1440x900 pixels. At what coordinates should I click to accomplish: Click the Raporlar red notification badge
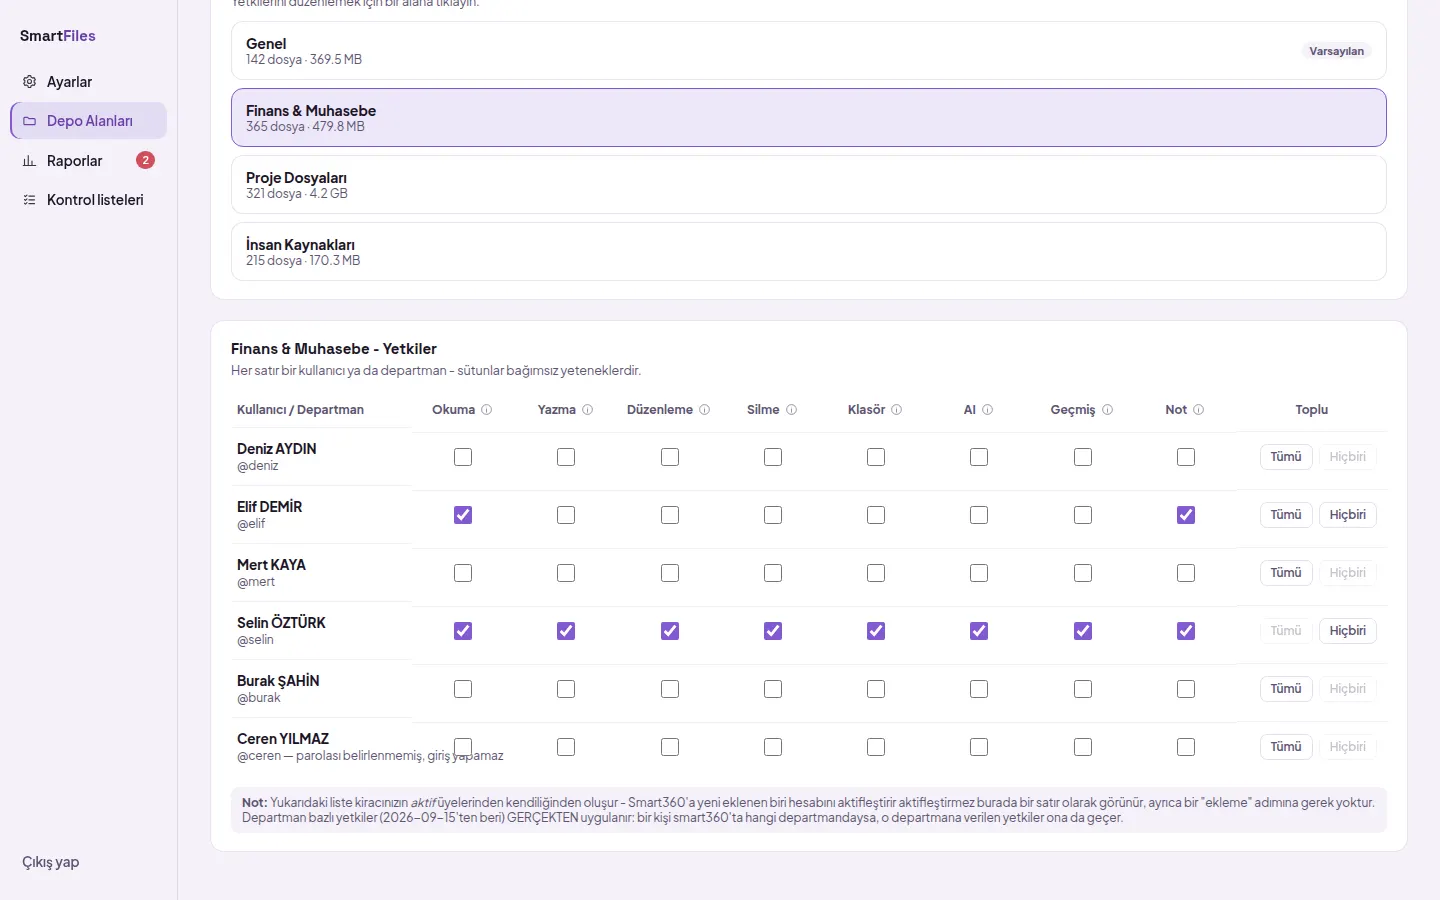pos(145,160)
